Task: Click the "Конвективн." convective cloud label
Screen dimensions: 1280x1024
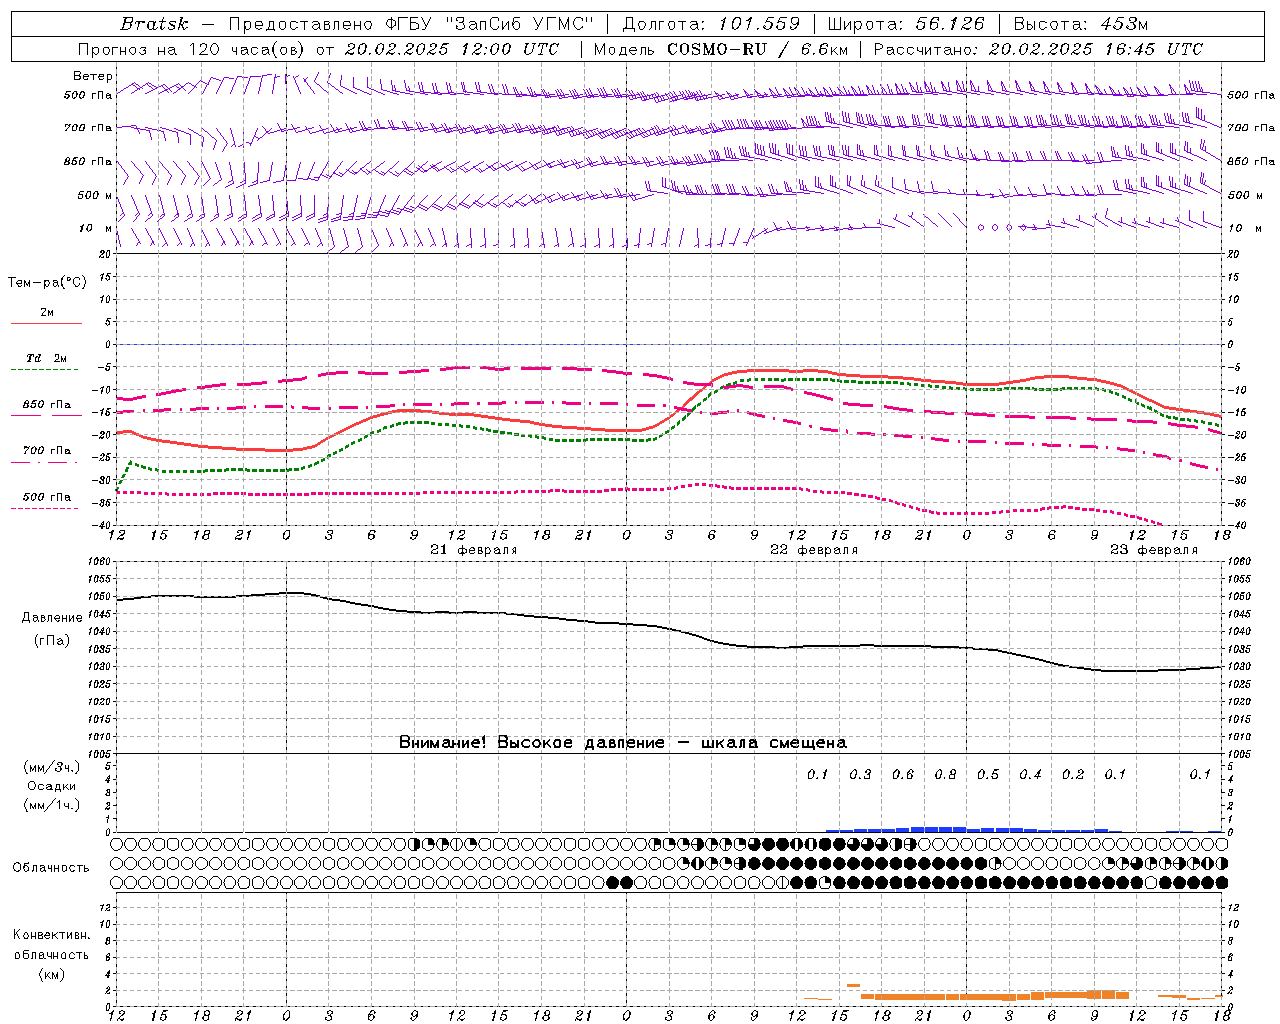Action: point(52,935)
